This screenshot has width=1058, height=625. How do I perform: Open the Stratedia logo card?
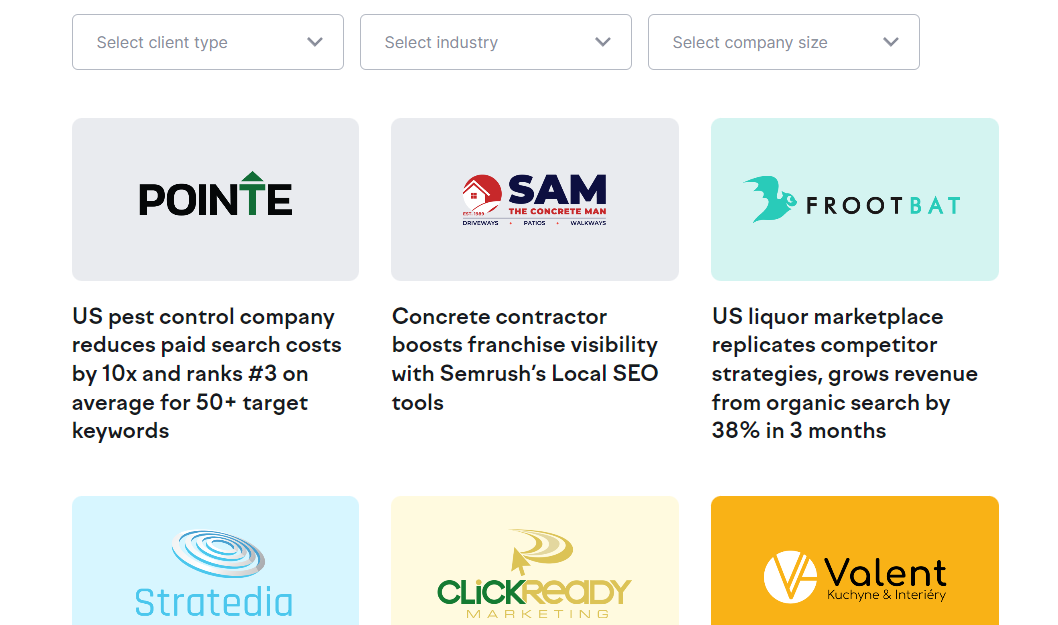[215, 560]
